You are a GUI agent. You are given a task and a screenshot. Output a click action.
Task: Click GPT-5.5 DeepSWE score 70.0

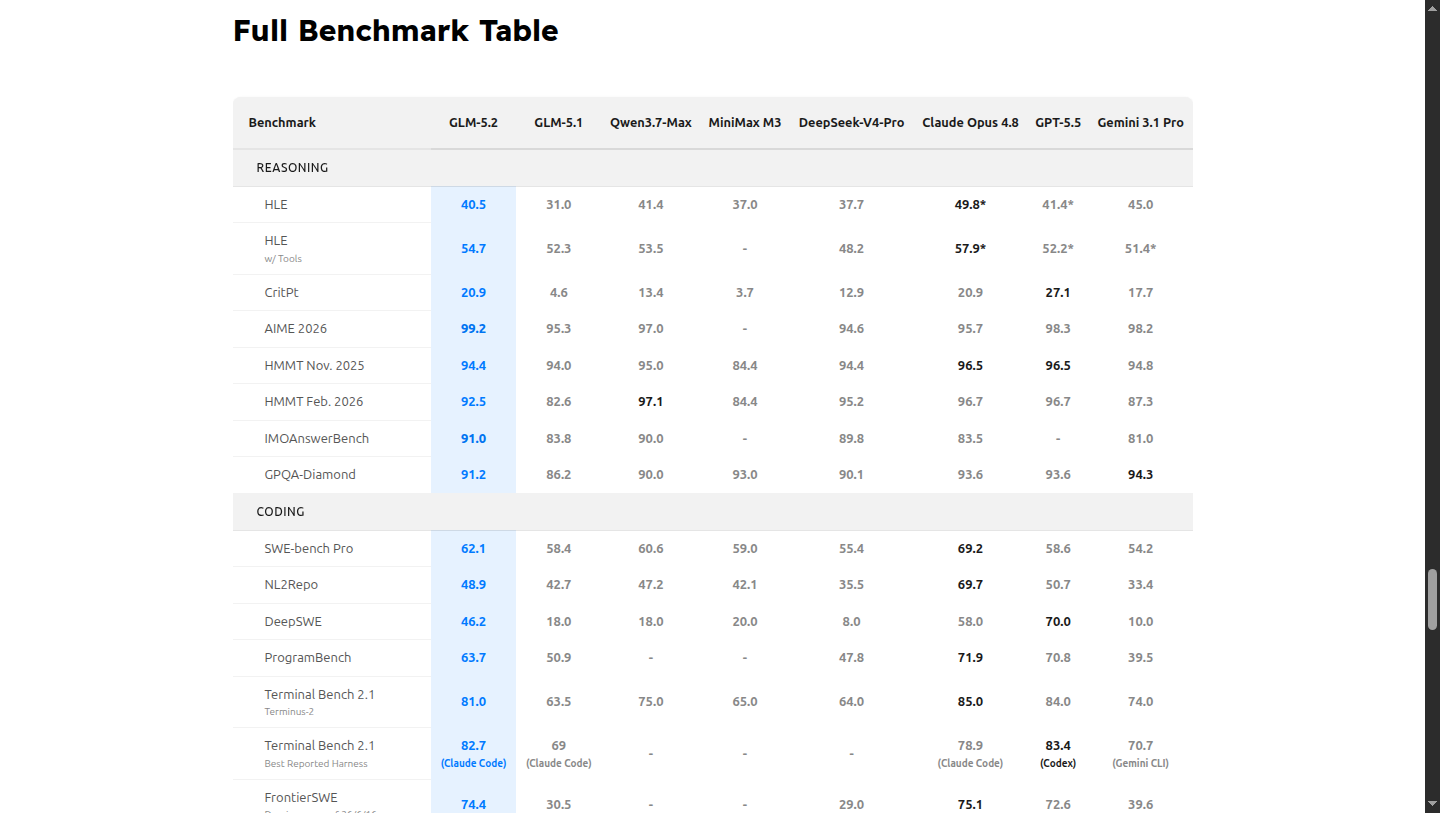point(1058,622)
